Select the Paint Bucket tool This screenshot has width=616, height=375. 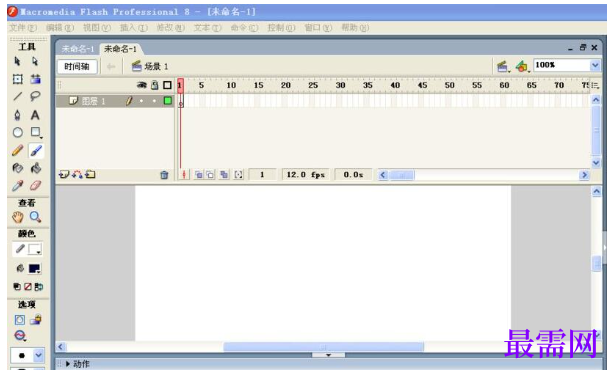[x=36, y=168]
